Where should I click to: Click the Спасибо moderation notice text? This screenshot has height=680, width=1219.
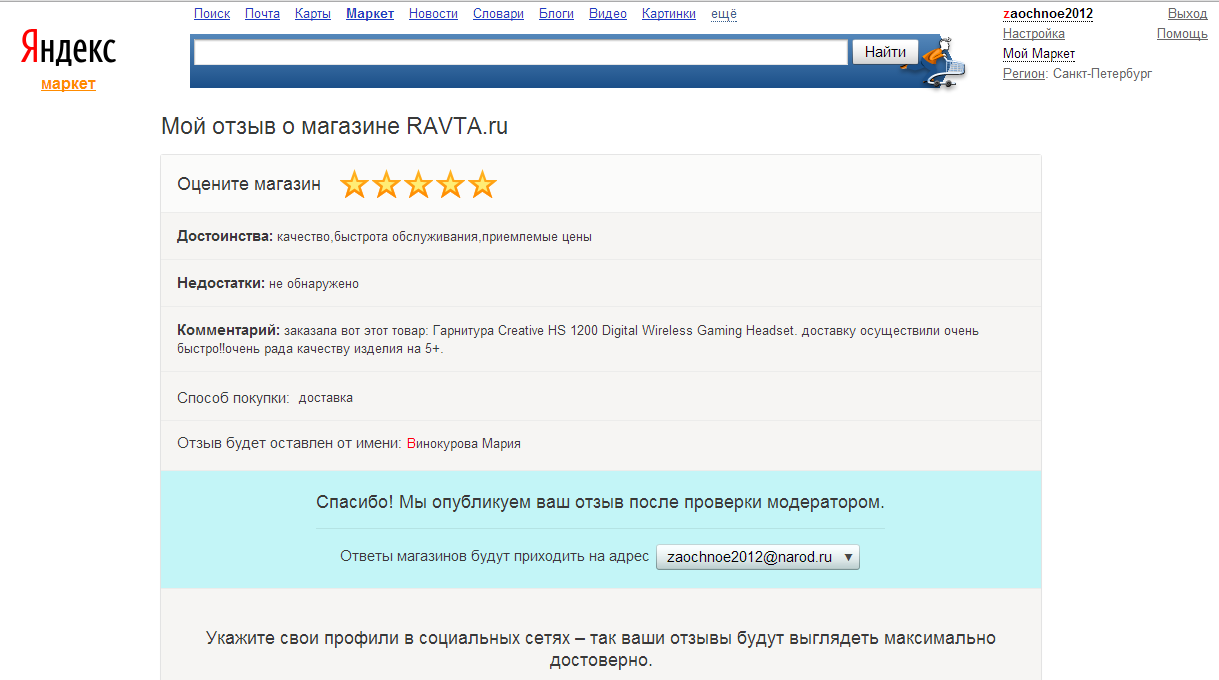600,502
